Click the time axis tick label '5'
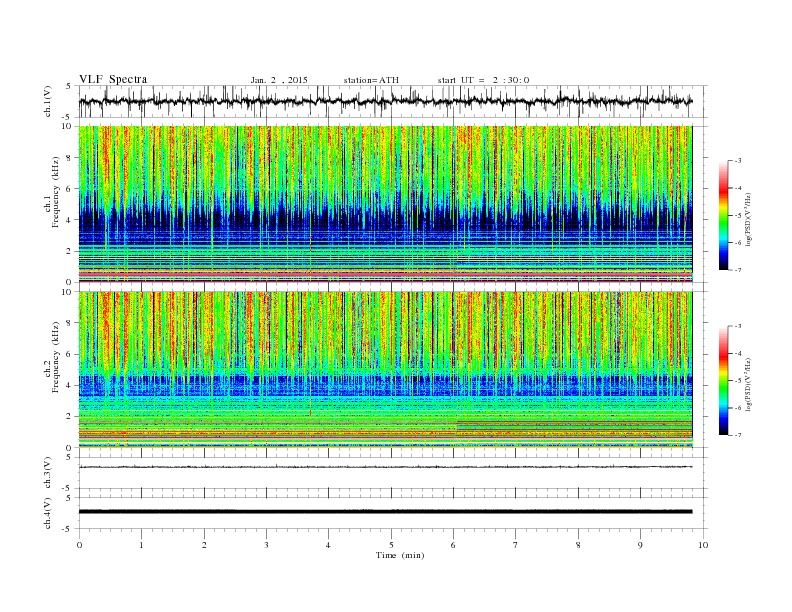The height and width of the screenshot is (612, 792). pos(391,545)
